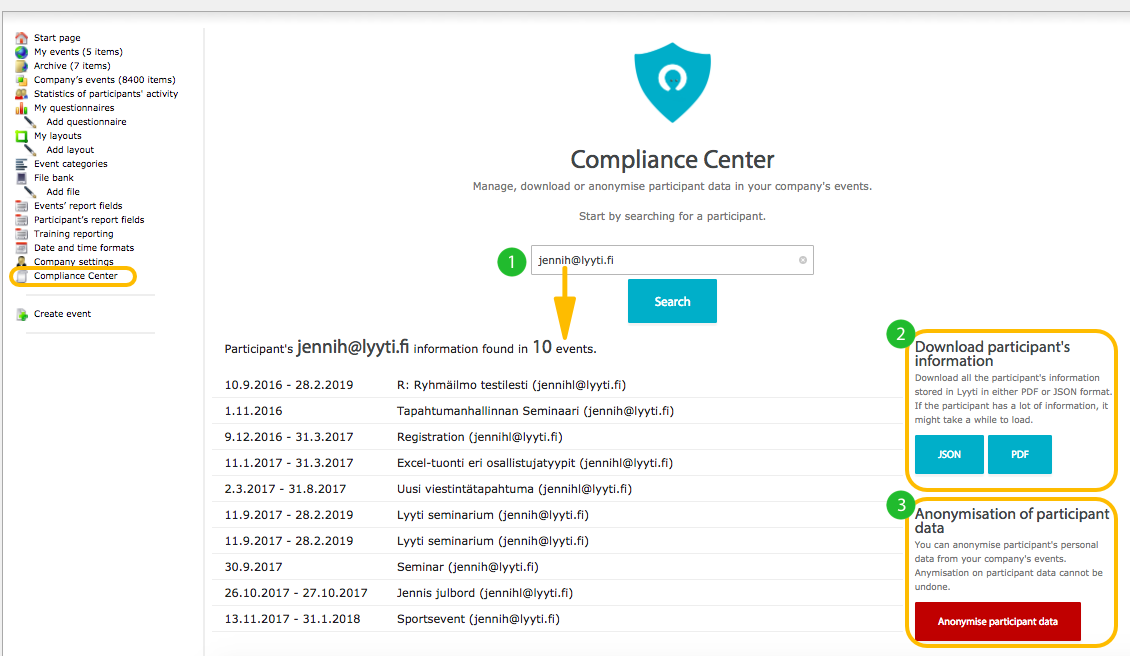Open Company's events (8400 items)
This screenshot has width=1130, height=656.
[x=104, y=80]
